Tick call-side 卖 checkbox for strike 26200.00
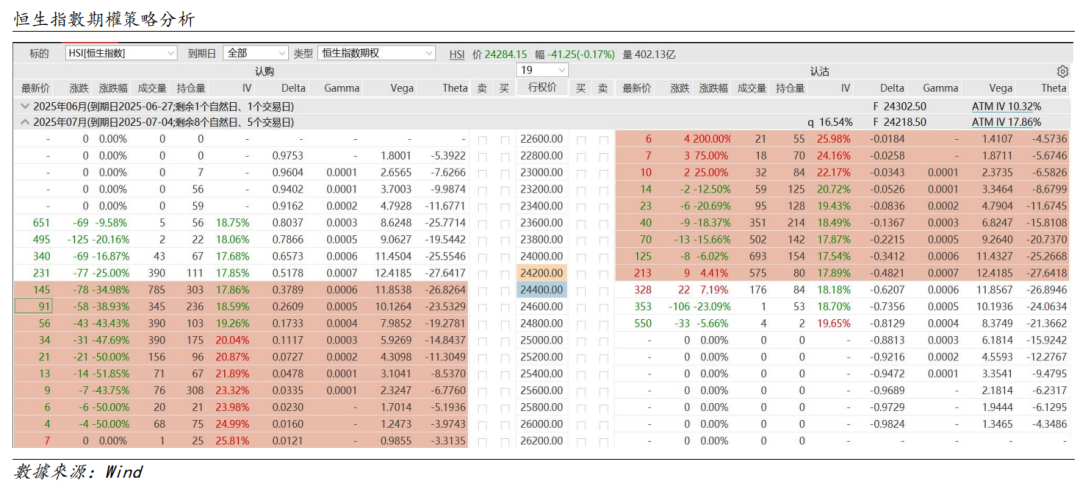The image size is (1080, 492). pyautogui.click(x=482, y=440)
